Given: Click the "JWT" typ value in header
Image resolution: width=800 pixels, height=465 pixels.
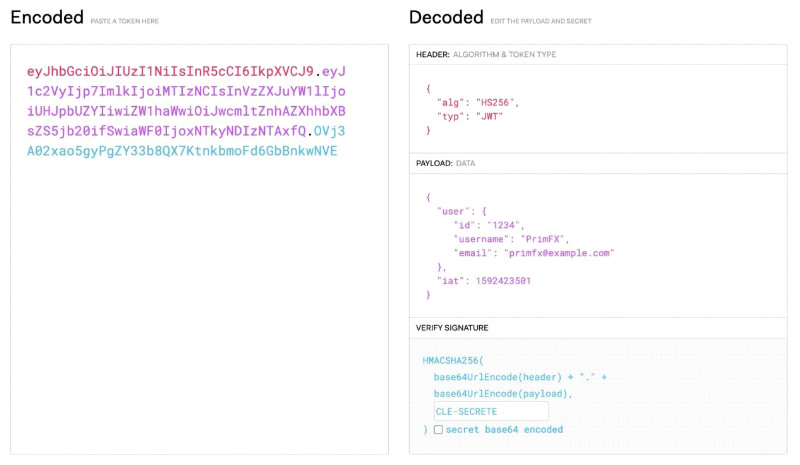Looking at the screenshot, I should point(487,116).
